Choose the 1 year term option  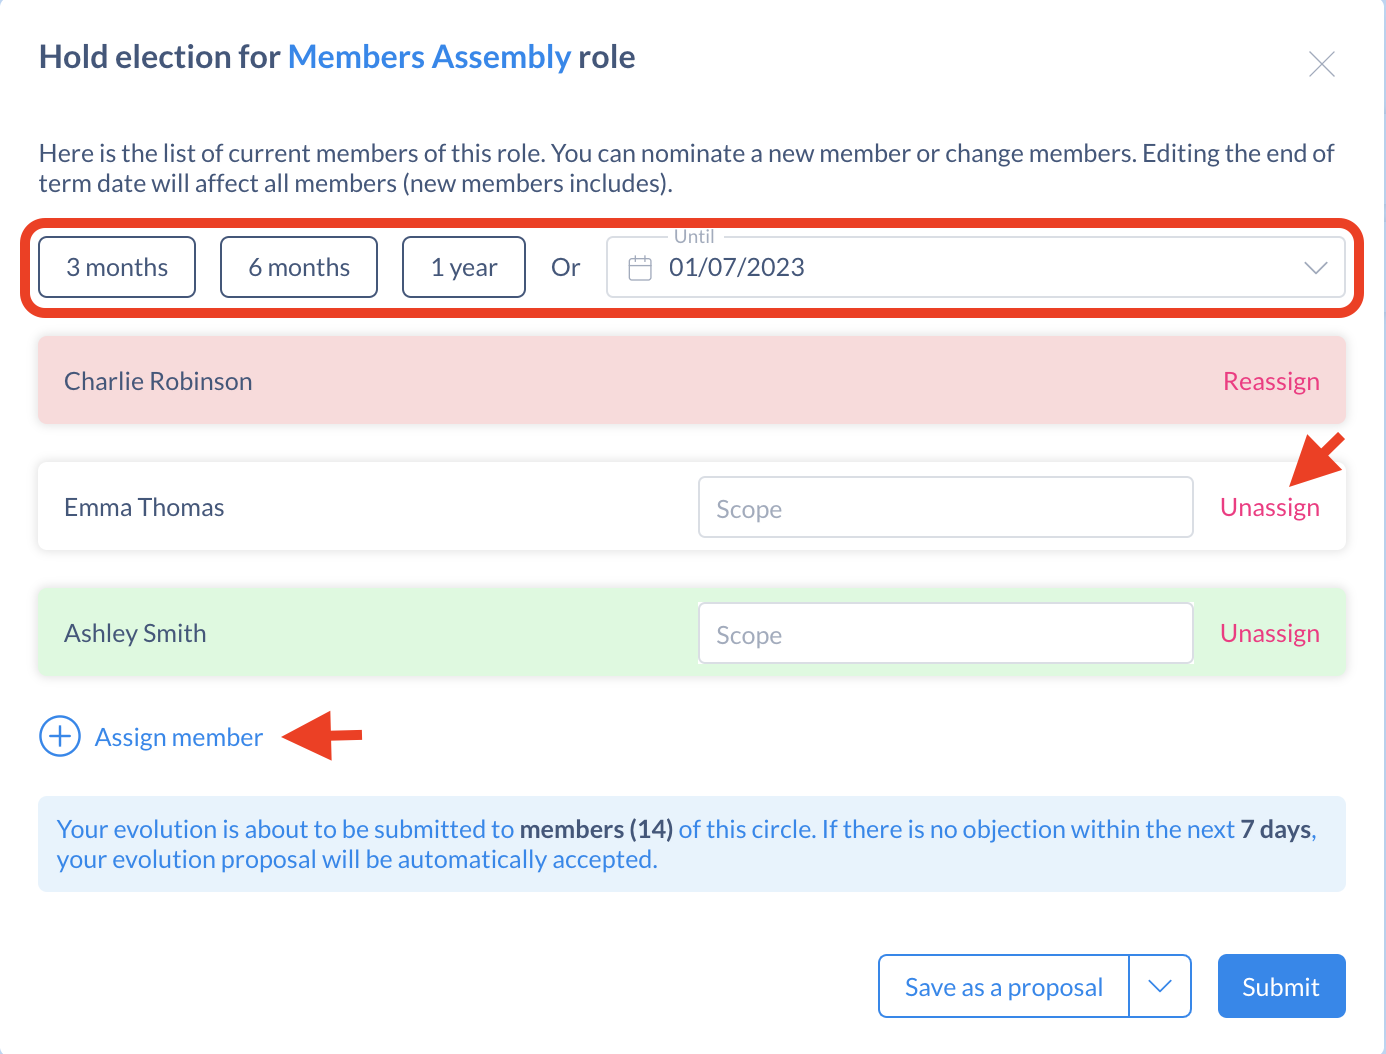point(464,267)
